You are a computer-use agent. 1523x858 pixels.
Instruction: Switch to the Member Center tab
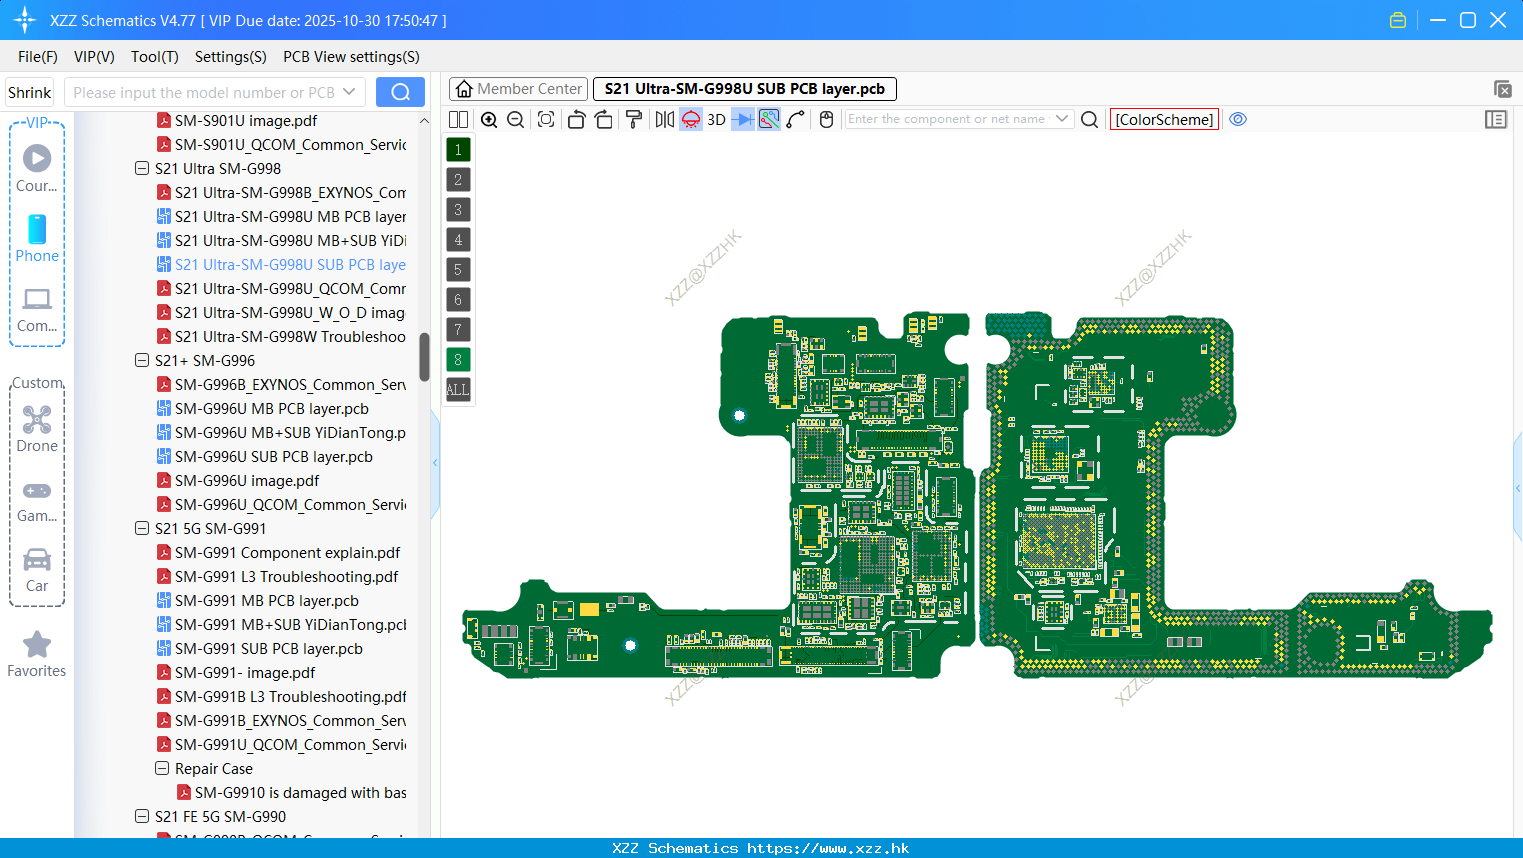point(519,89)
